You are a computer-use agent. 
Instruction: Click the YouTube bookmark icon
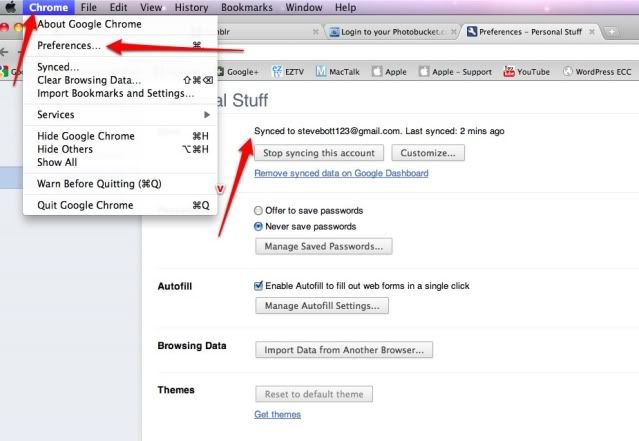(509, 71)
